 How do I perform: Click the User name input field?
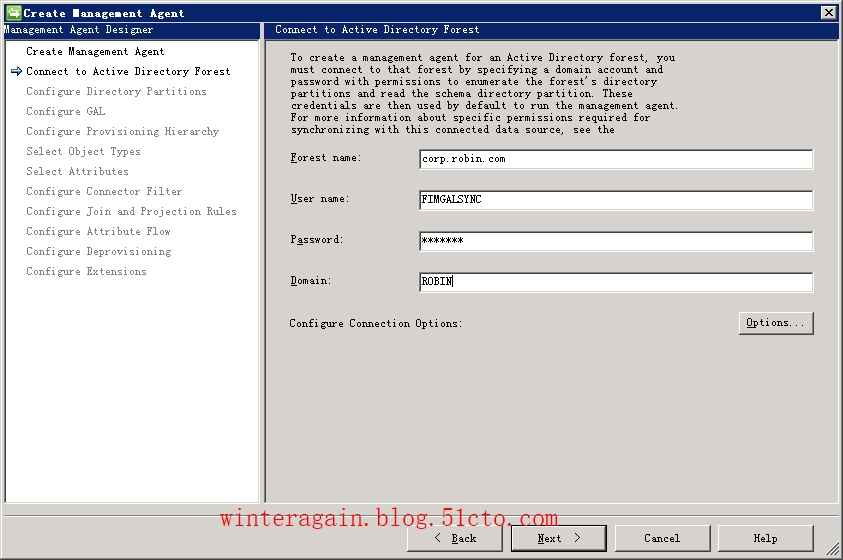pos(616,200)
